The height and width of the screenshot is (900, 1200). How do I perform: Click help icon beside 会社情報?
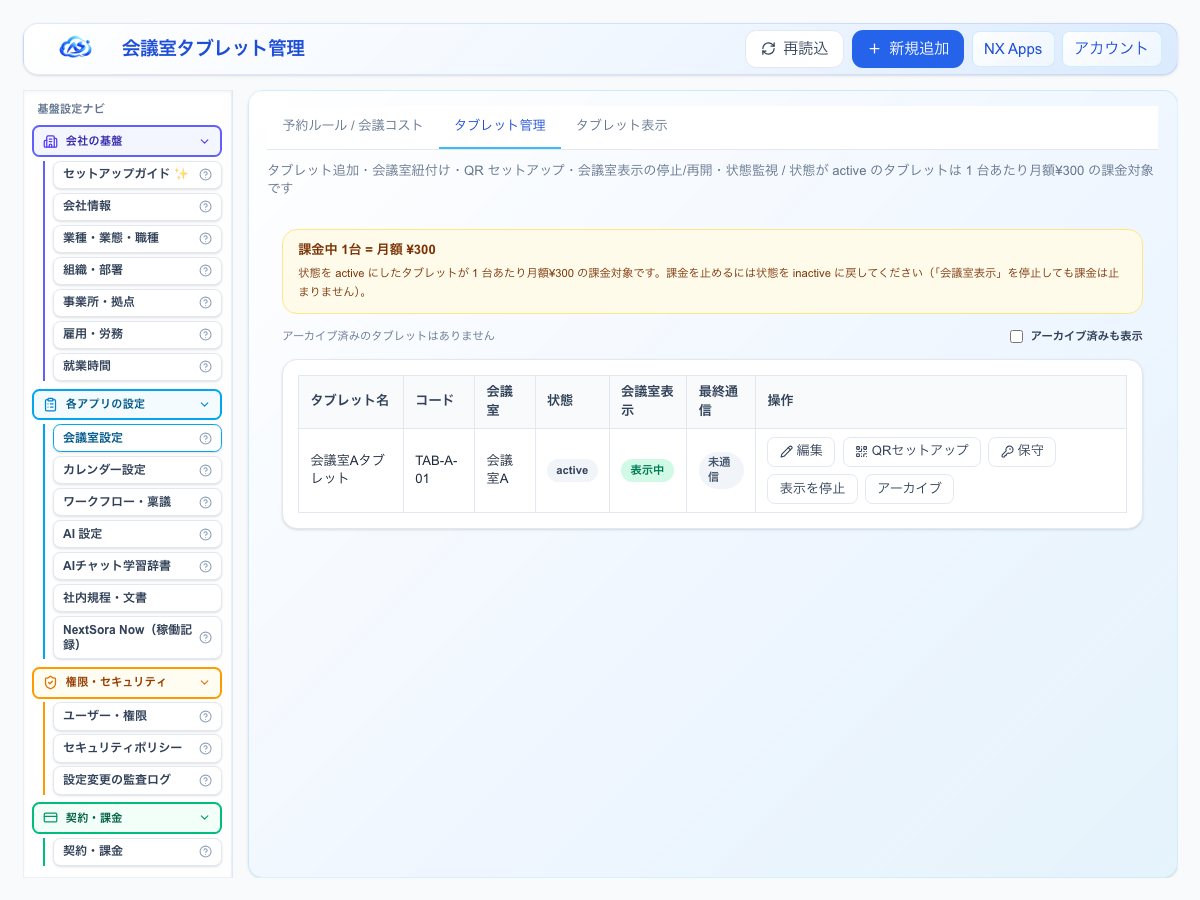pos(205,206)
